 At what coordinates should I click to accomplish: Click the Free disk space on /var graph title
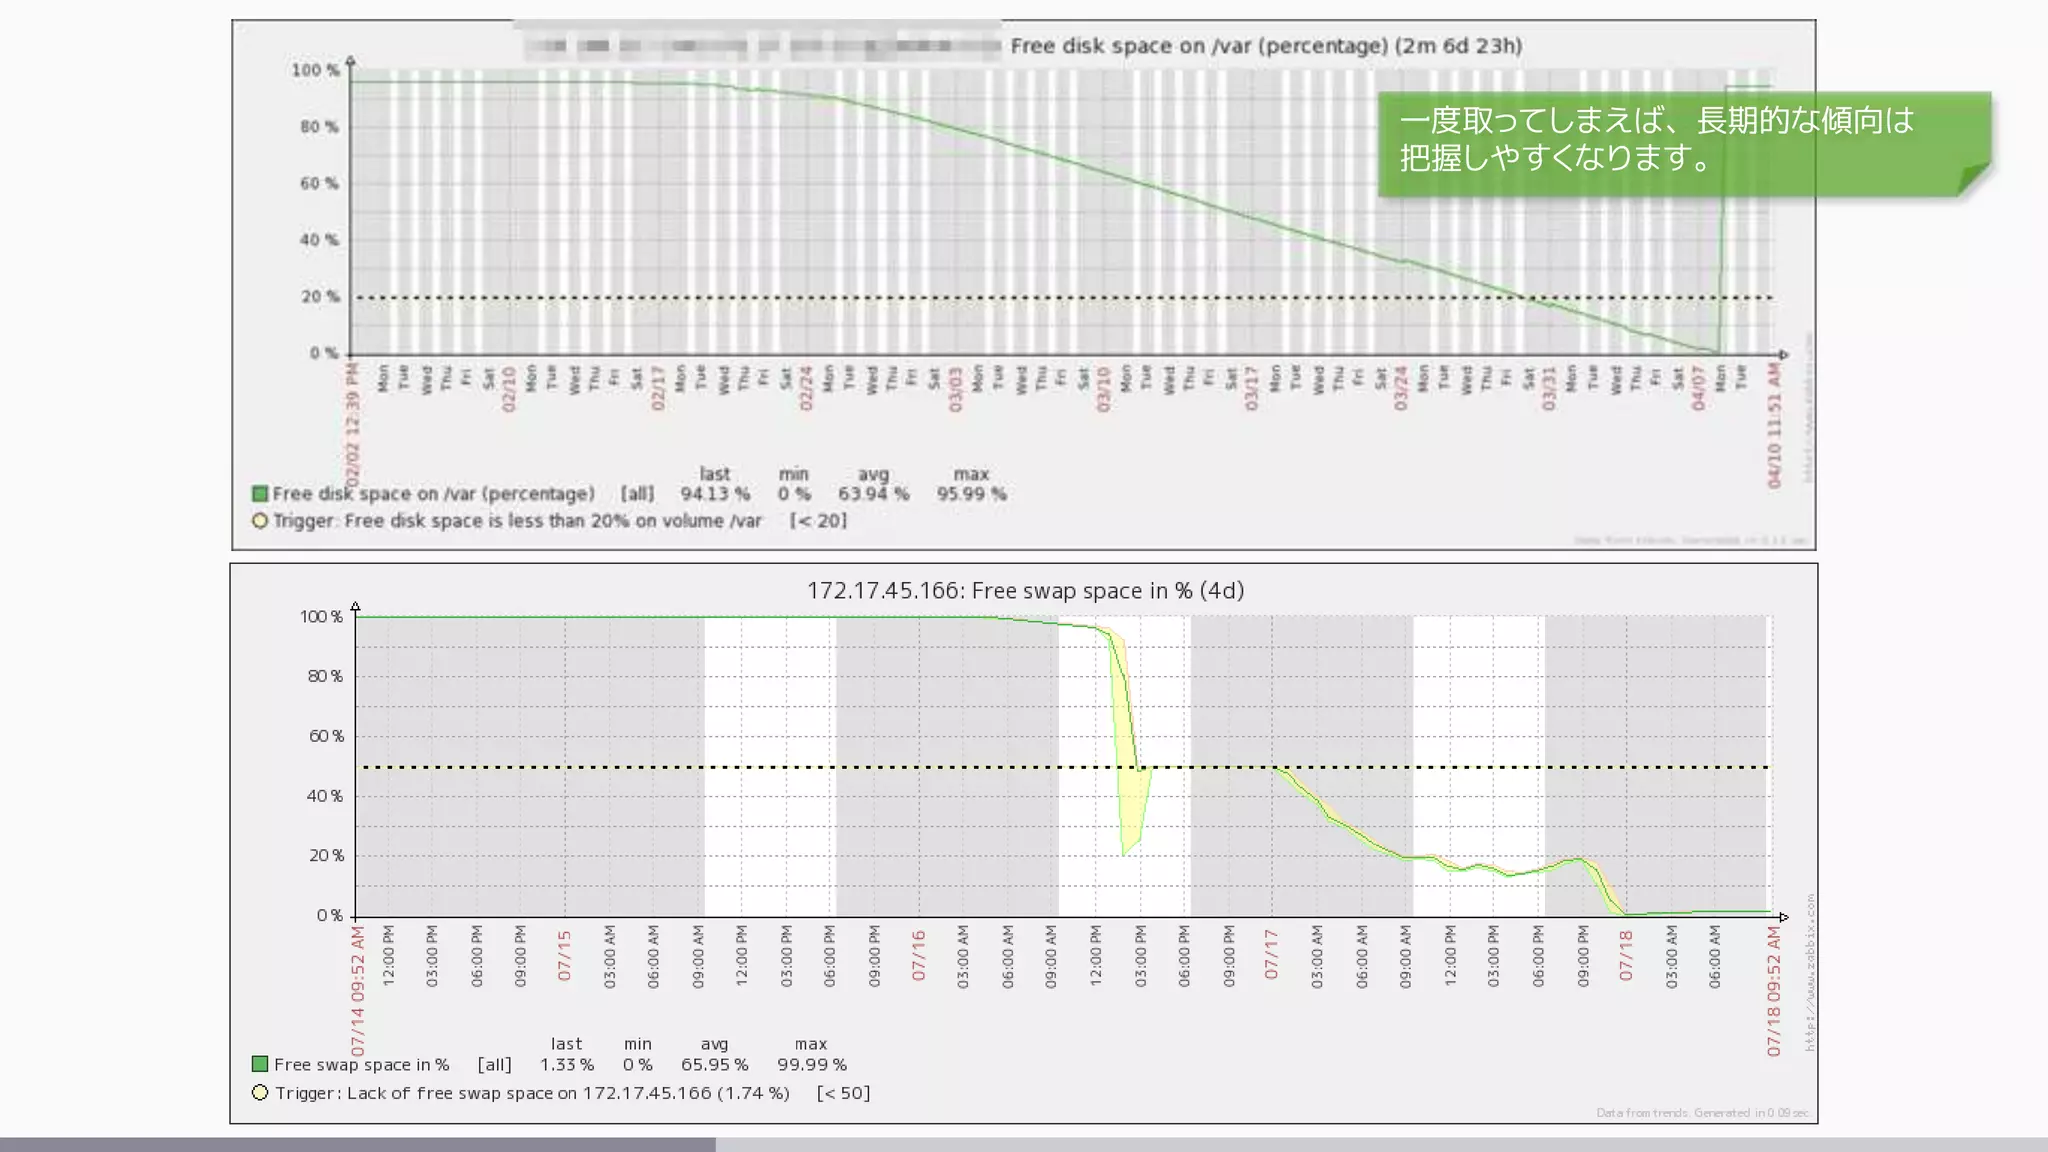point(1265,46)
